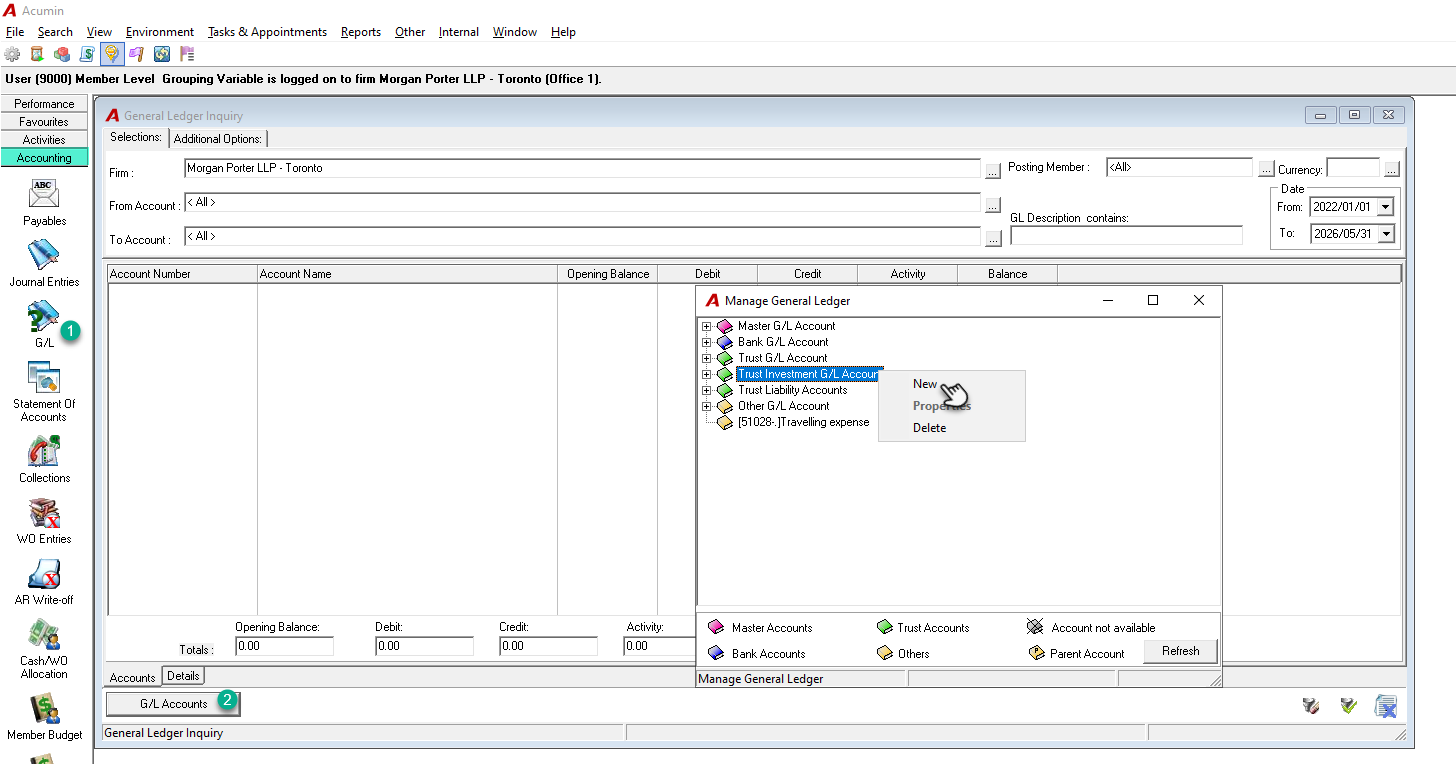This screenshot has height=764, width=1456.
Task: Click the G/L Accounts button
Action: (x=174, y=704)
